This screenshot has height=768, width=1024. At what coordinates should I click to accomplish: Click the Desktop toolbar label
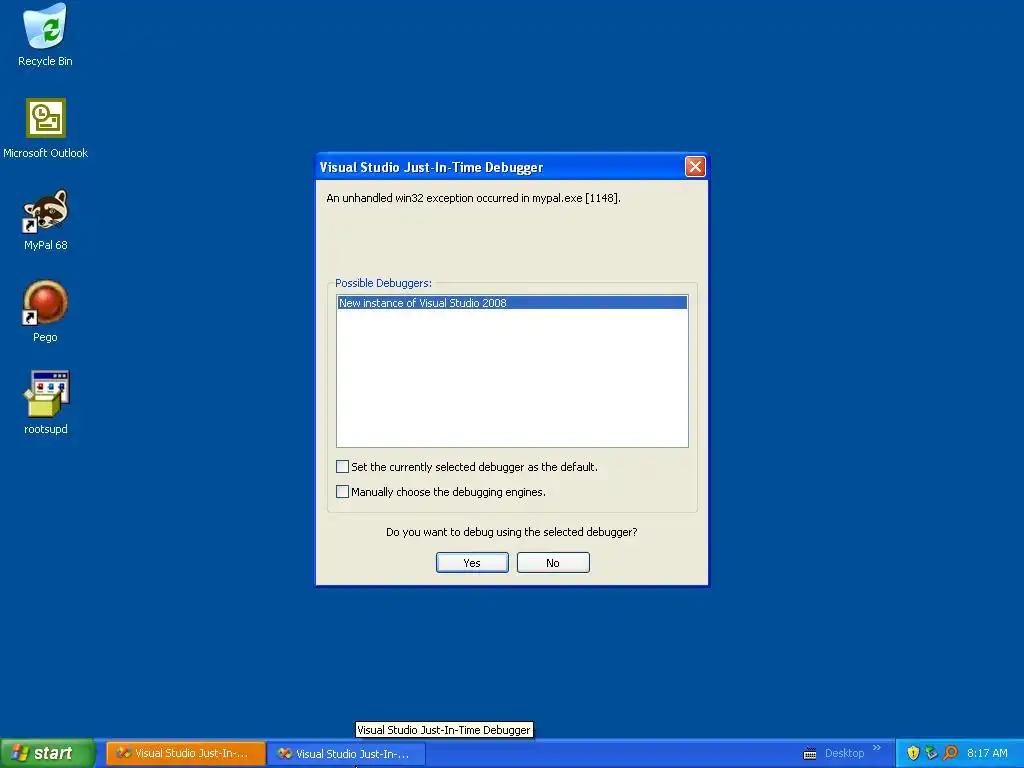coord(844,753)
